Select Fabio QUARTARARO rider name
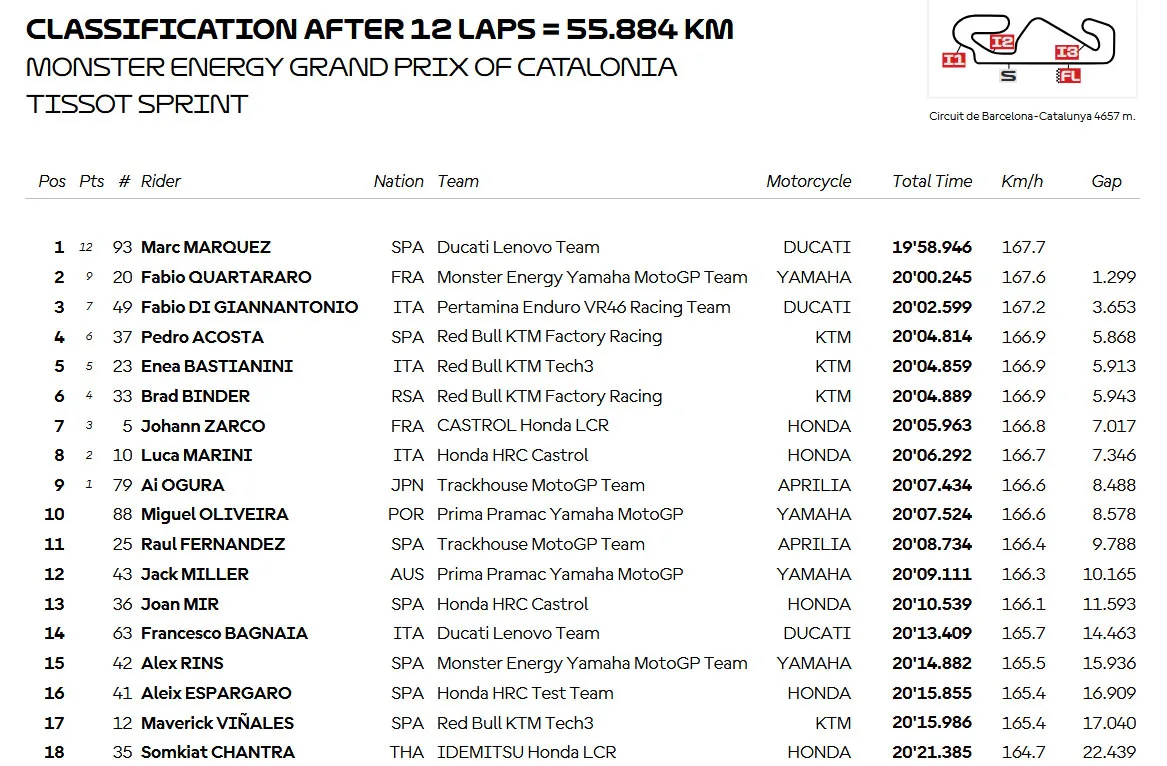The width and height of the screenshot is (1167, 766). (226, 277)
